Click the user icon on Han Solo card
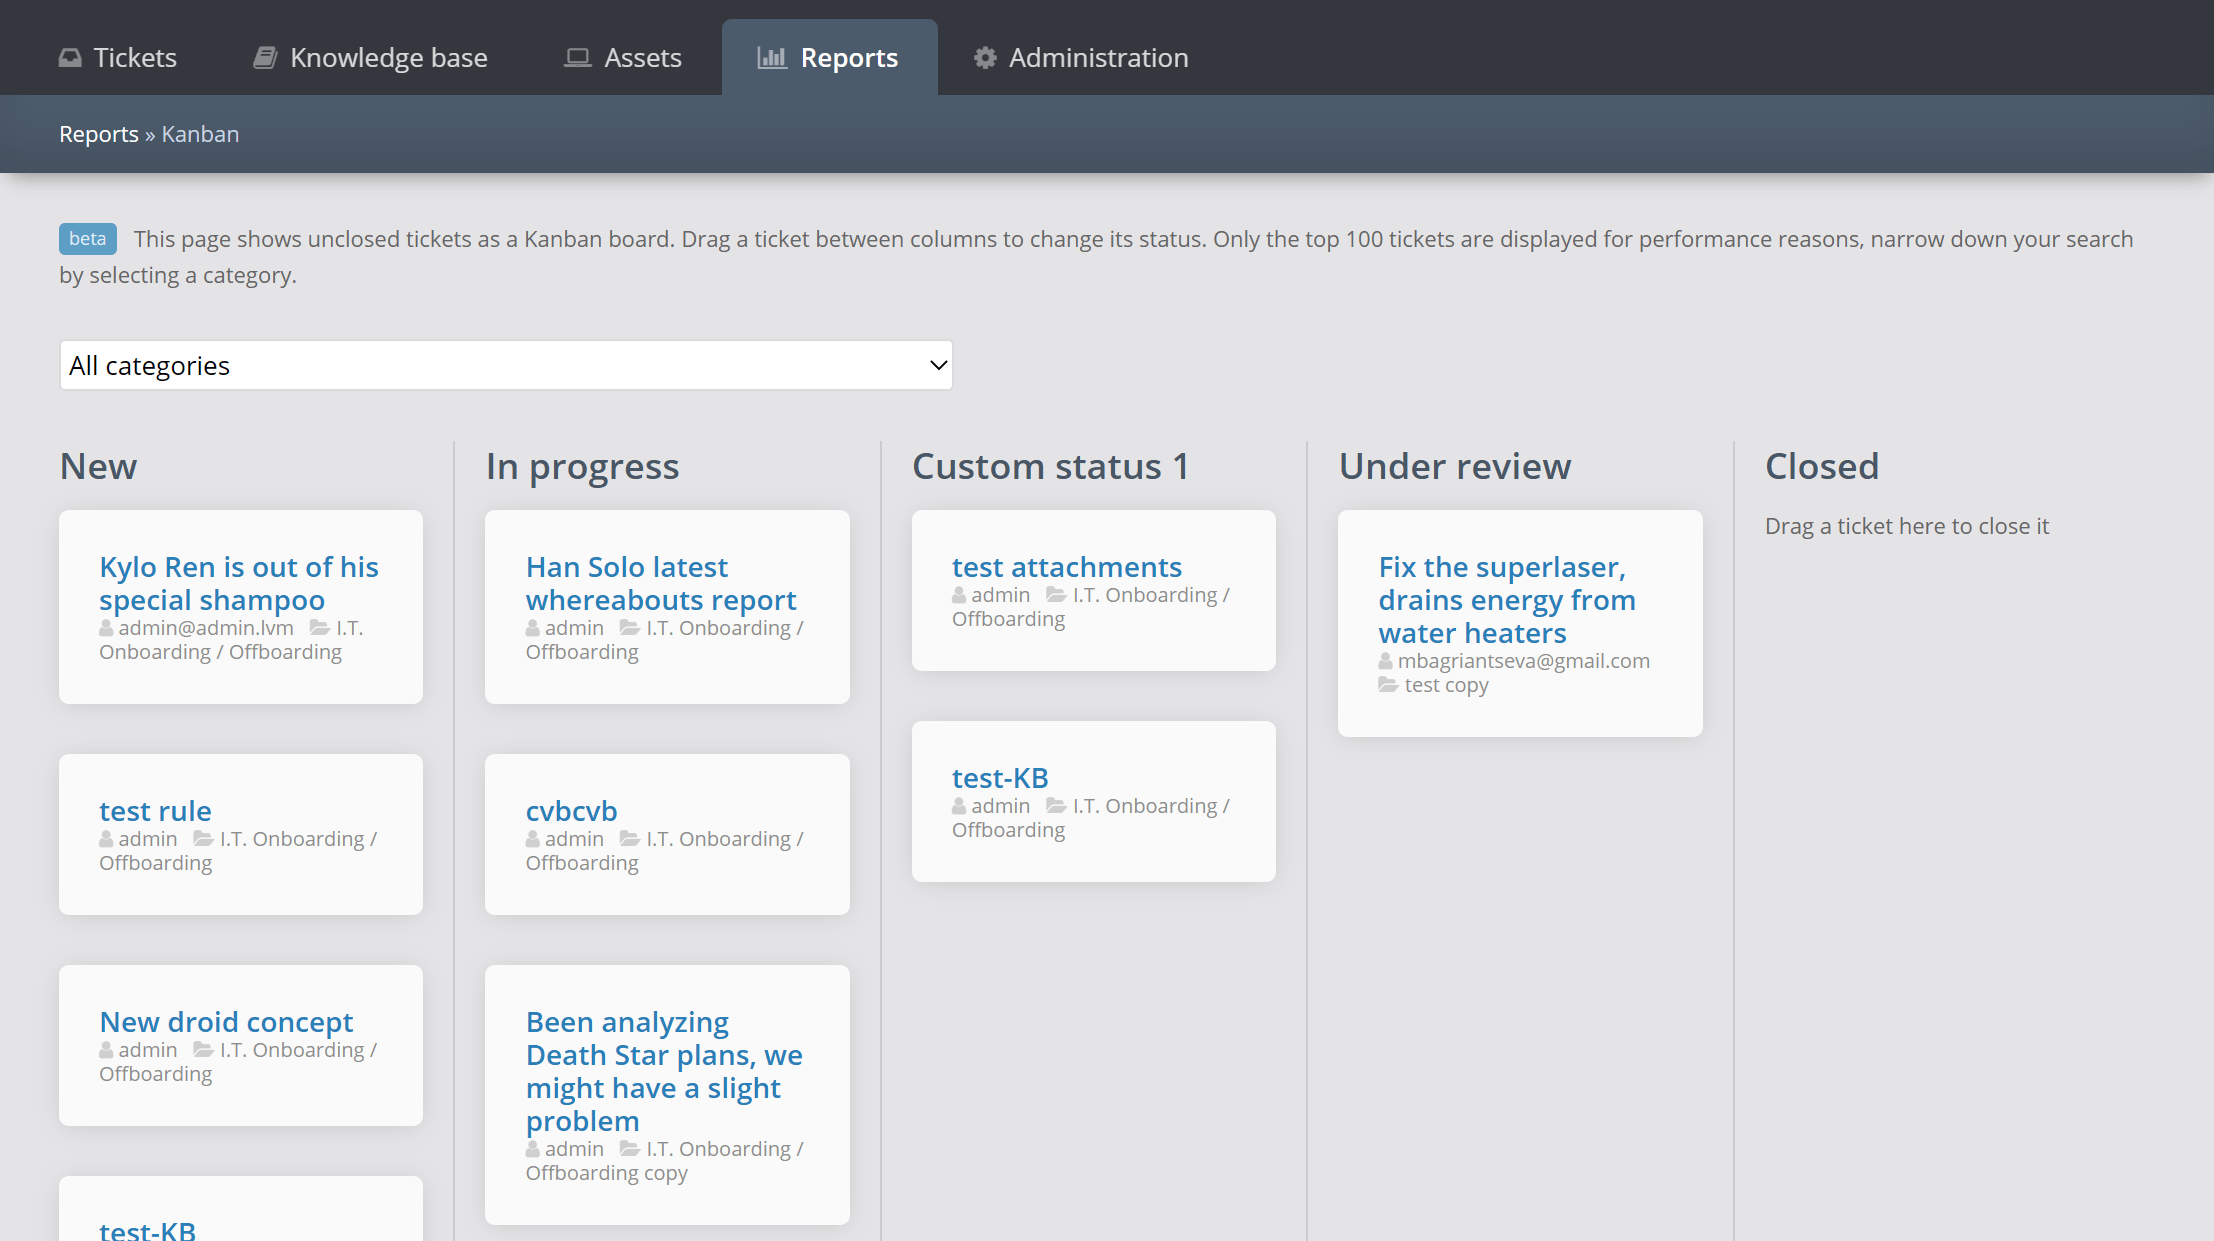Screen dimensions: 2214x1241 point(531,627)
